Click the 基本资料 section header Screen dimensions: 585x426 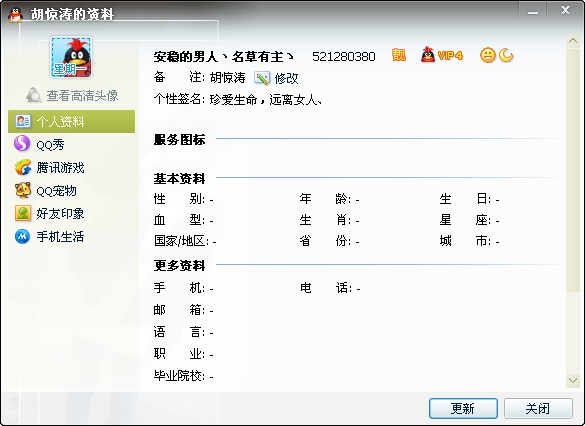tap(179, 179)
